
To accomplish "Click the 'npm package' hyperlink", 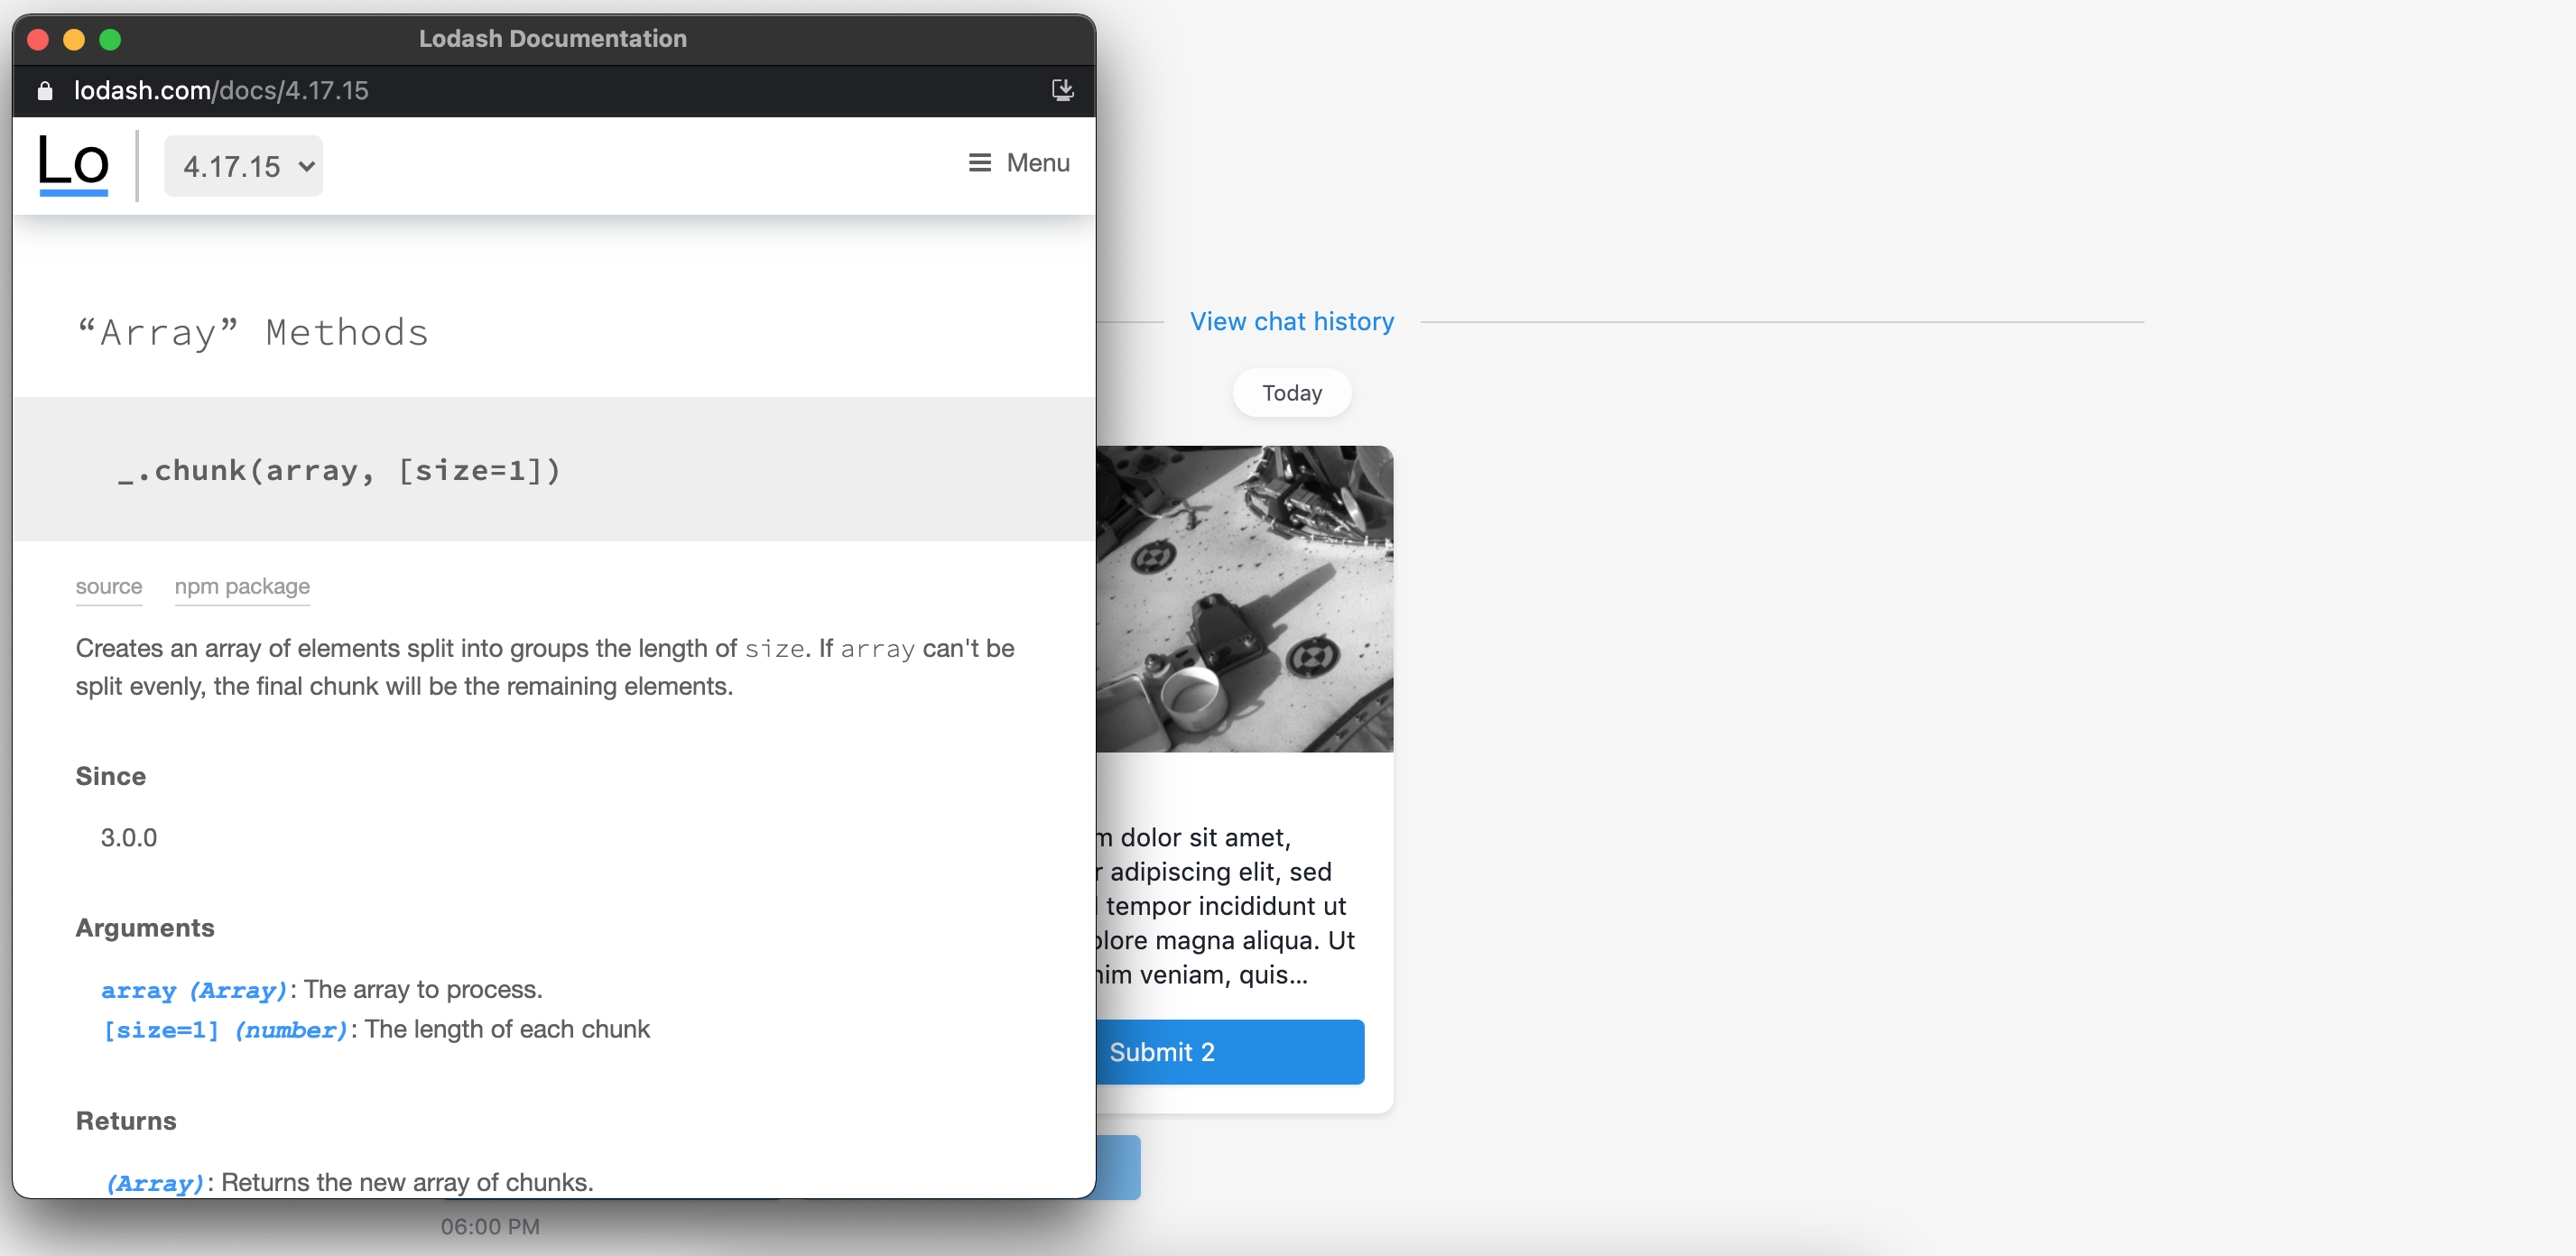I will click(242, 586).
